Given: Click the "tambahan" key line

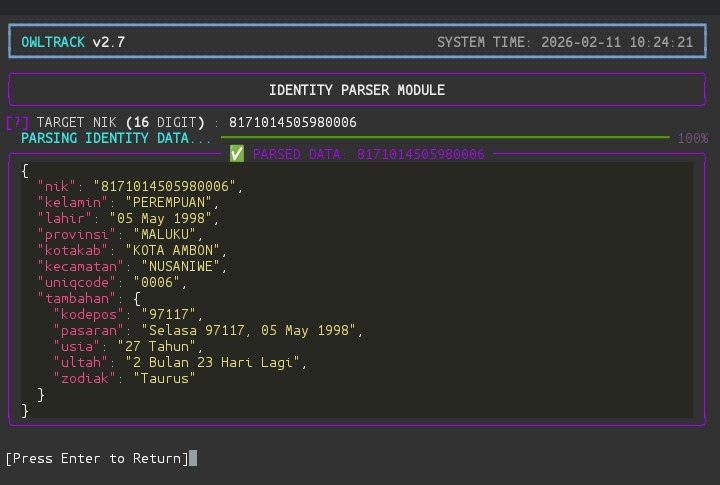Looking at the screenshot, I should [x=89, y=299].
